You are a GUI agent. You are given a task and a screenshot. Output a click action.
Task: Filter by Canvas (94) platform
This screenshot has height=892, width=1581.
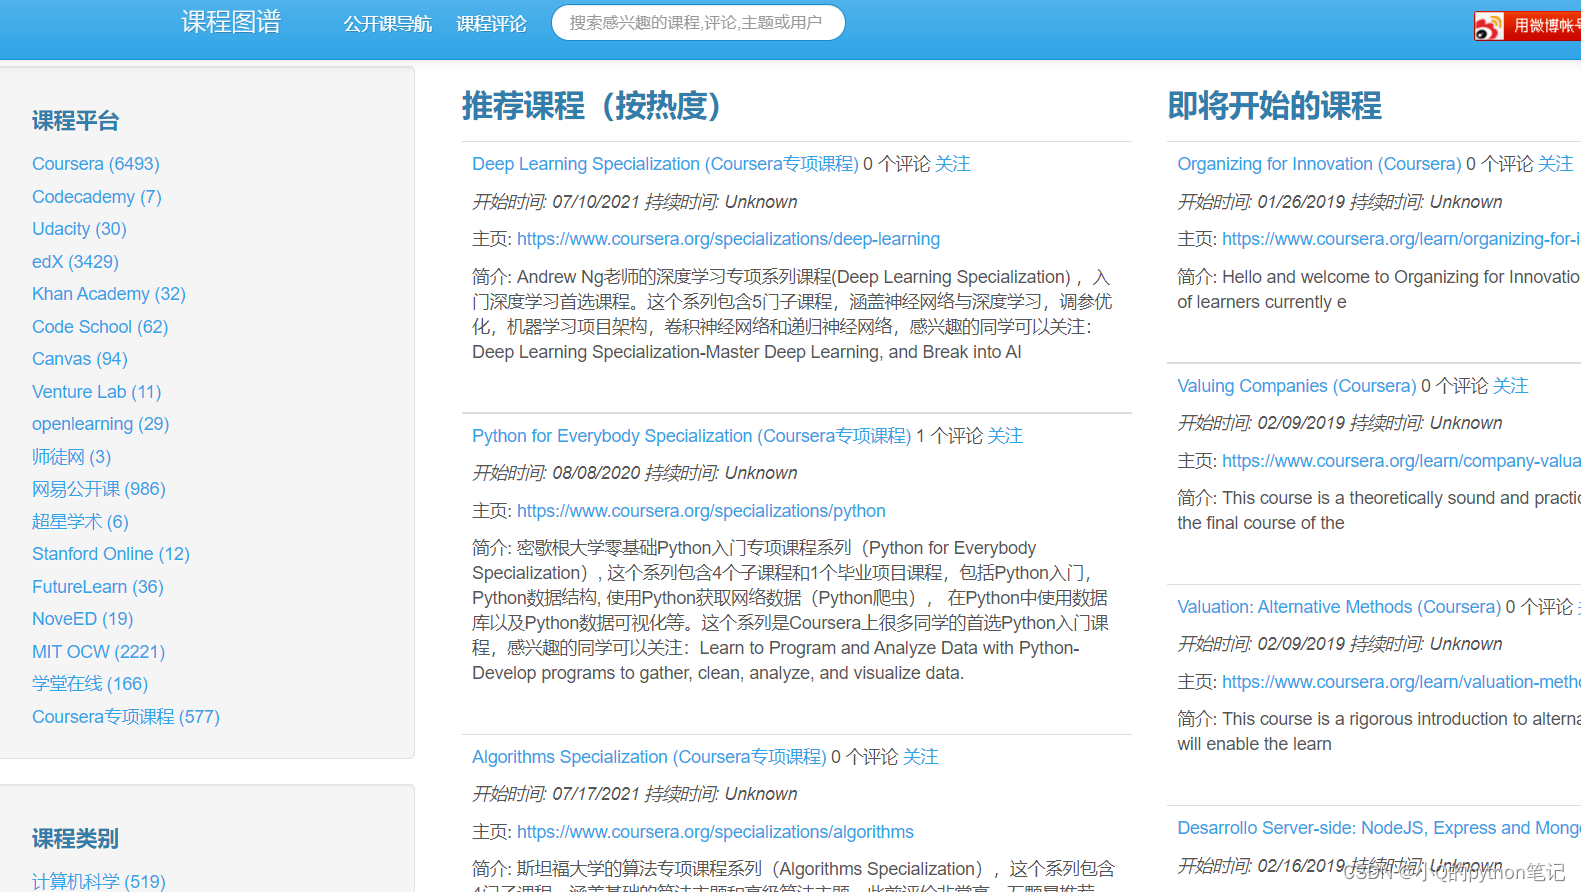[x=80, y=359]
